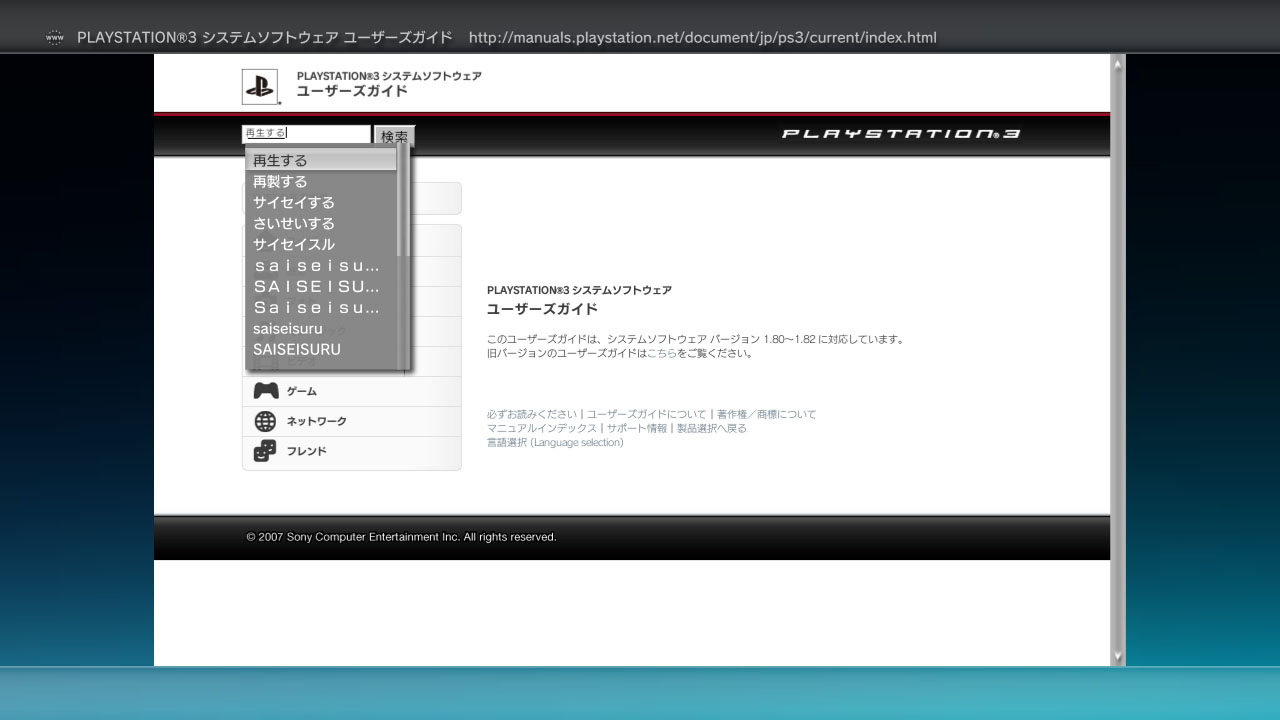Open the ネットワーク globe icon
This screenshot has height=720, width=1280.
coord(265,421)
